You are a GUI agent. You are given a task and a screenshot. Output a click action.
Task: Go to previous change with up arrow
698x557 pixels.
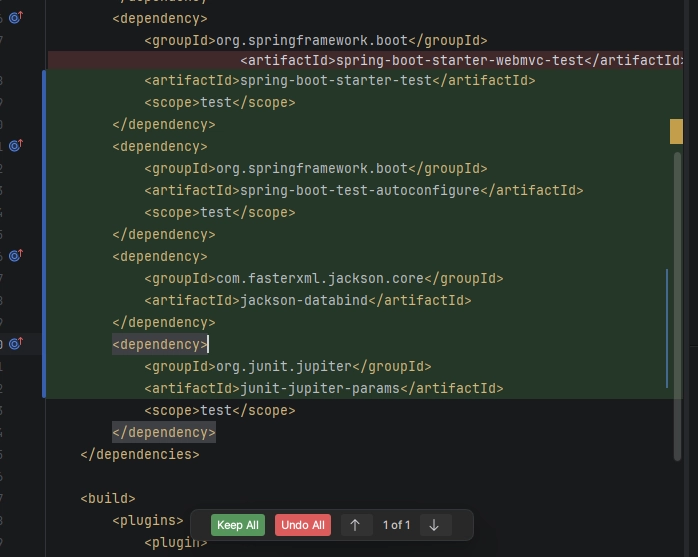tap(356, 525)
